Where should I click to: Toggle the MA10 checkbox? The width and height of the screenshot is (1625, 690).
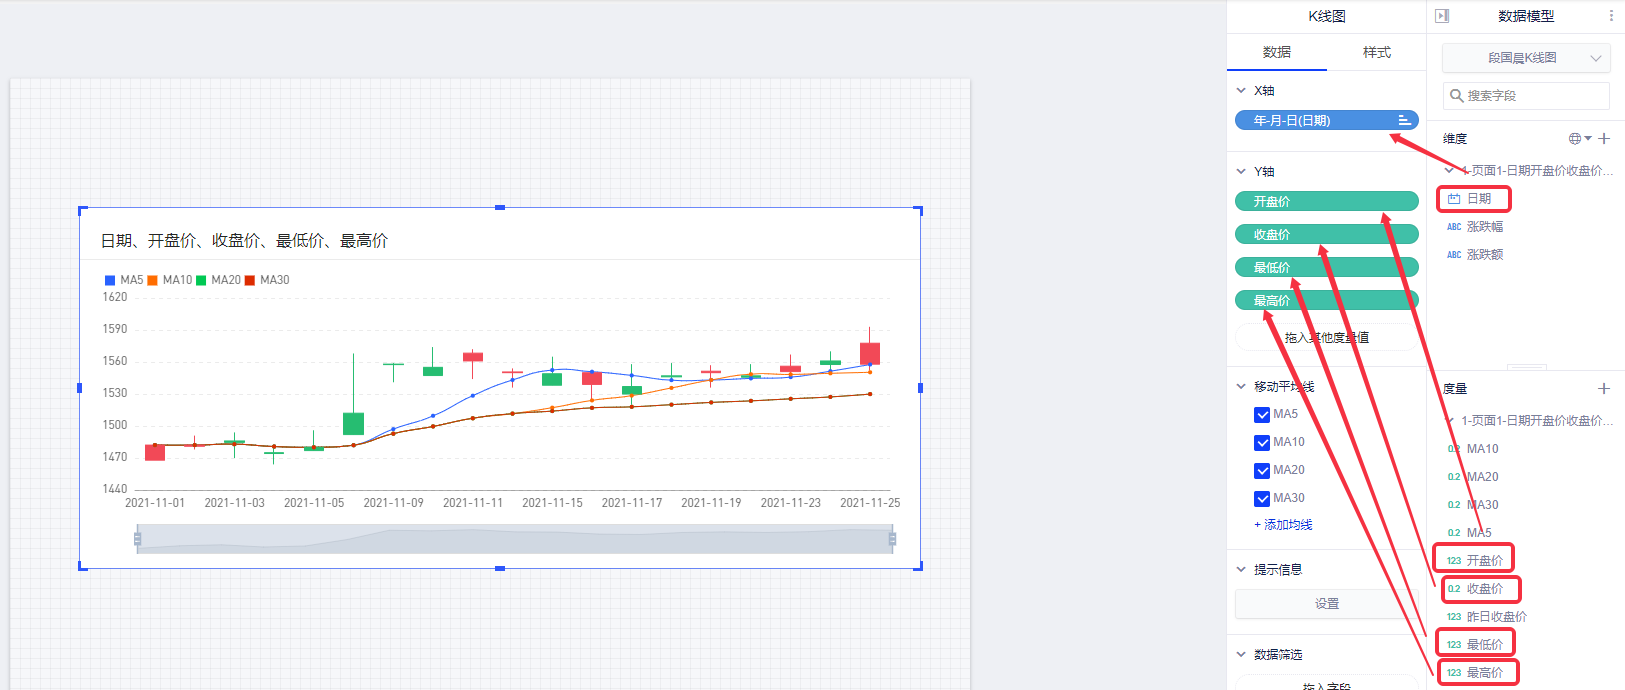tap(1262, 443)
